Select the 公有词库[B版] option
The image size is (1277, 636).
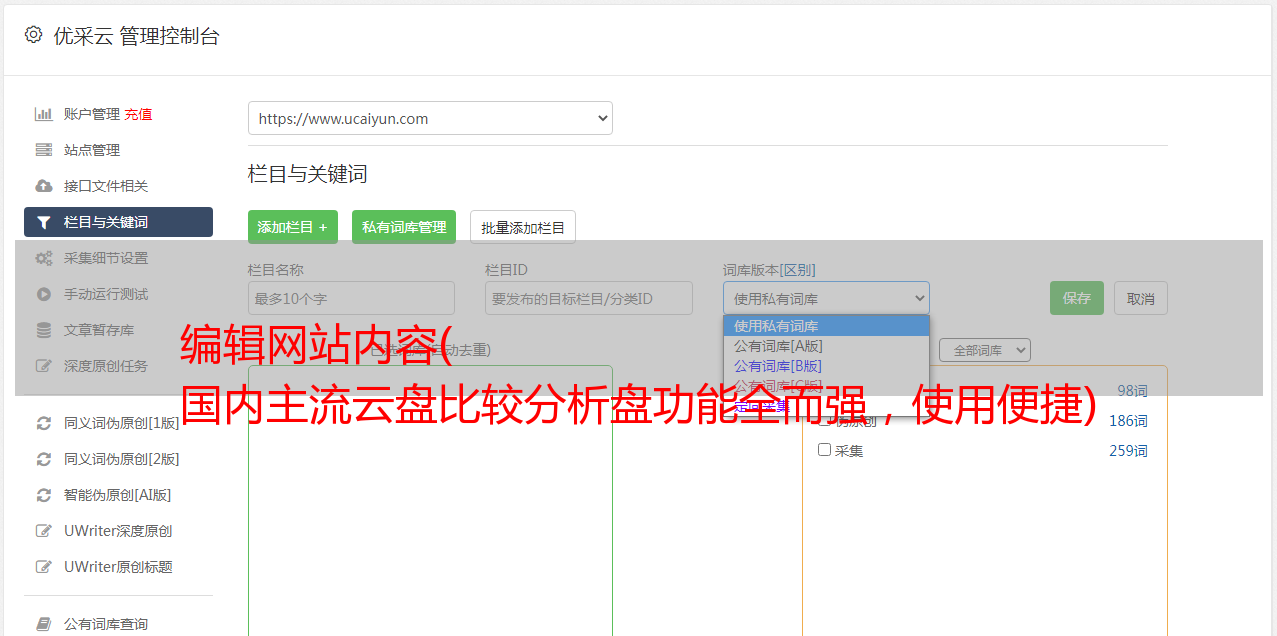[x=826, y=366]
